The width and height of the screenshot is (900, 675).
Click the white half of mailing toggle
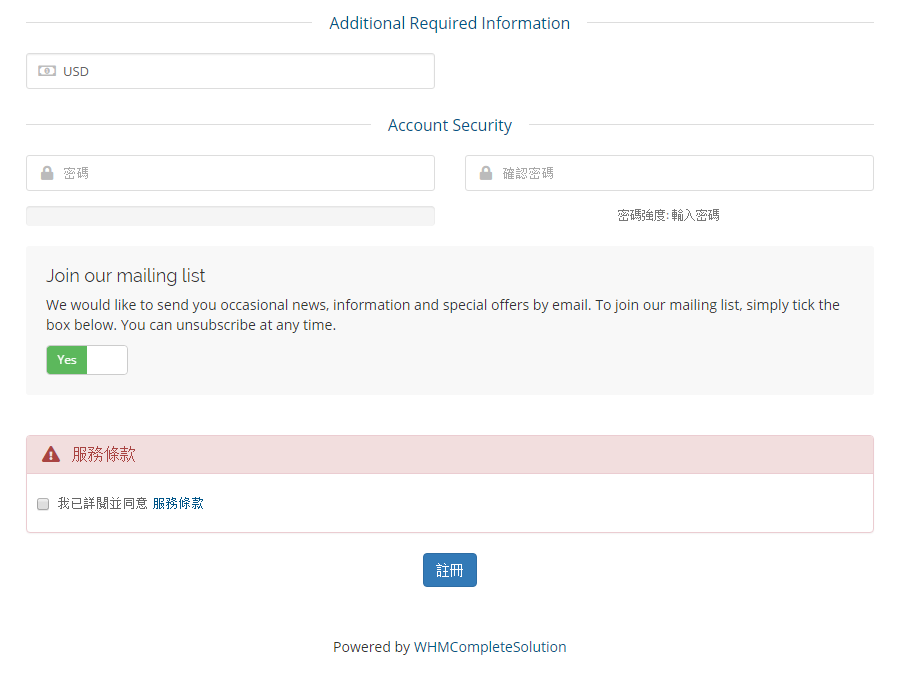pyautogui.click(x=107, y=360)
